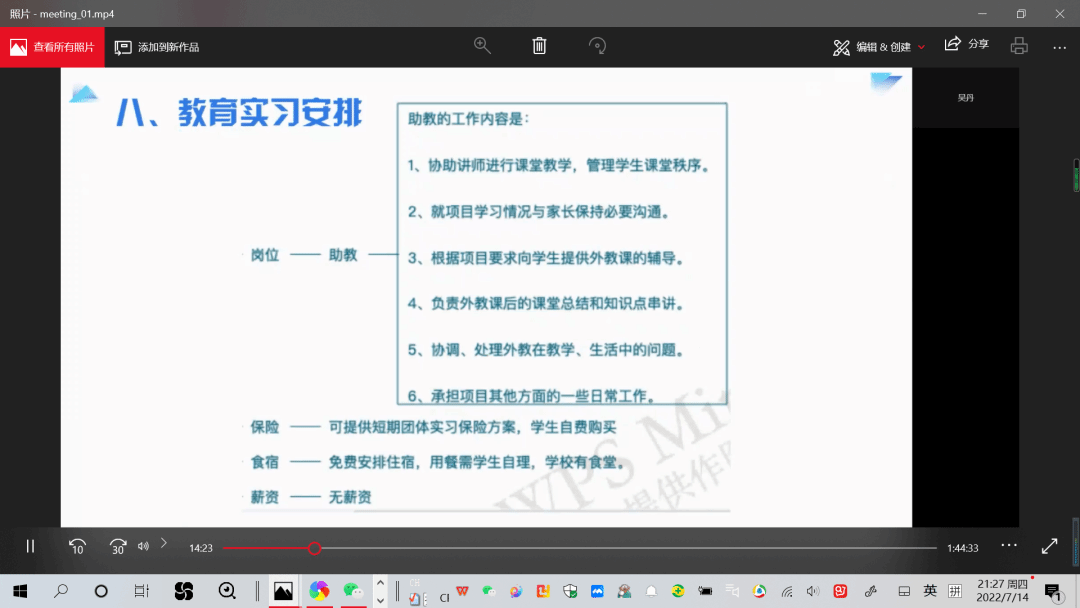Open Windows Start menu
Image resolution: width=1080 pixels, height=608 pixels.
[x=19, y=591]
